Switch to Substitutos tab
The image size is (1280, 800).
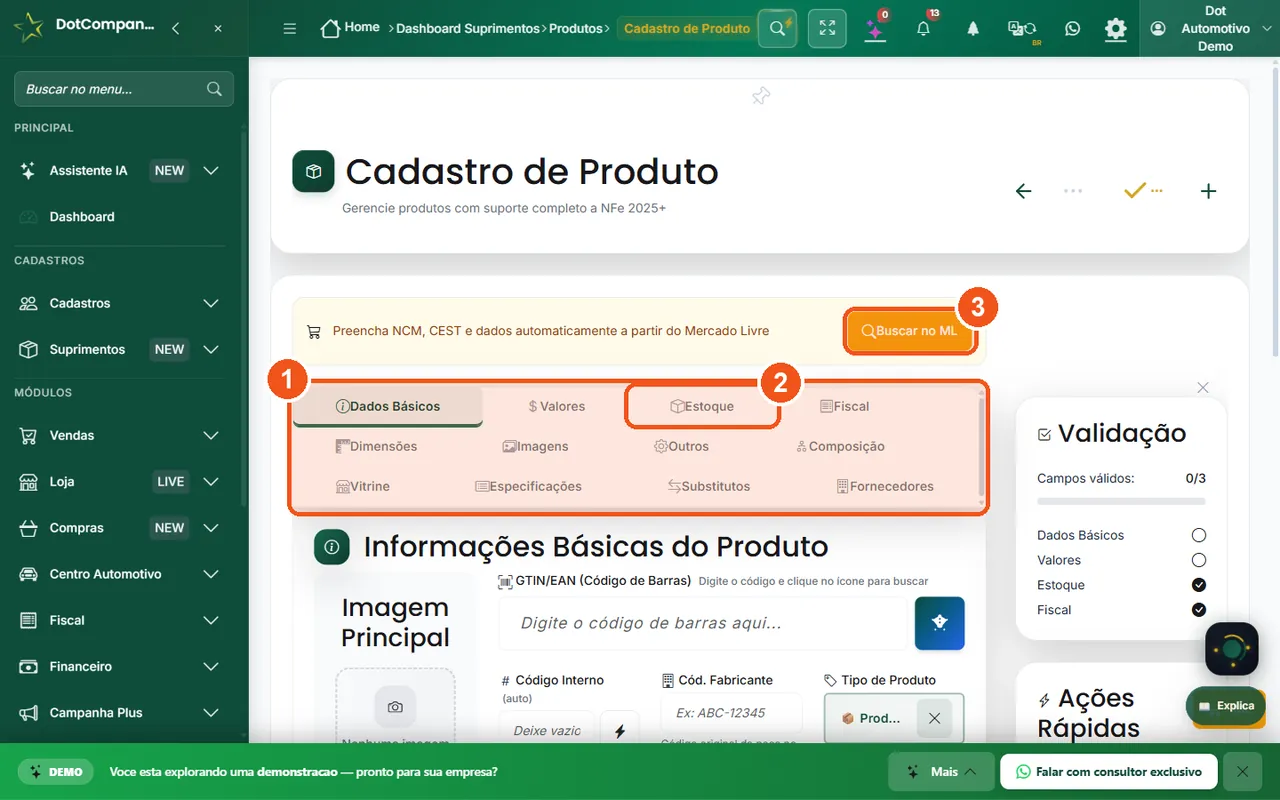click(709, 487)
